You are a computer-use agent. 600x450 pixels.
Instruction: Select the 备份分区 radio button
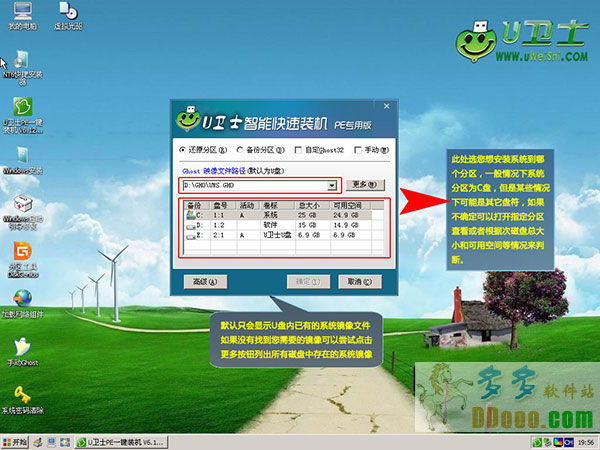[x=240, y=150]
